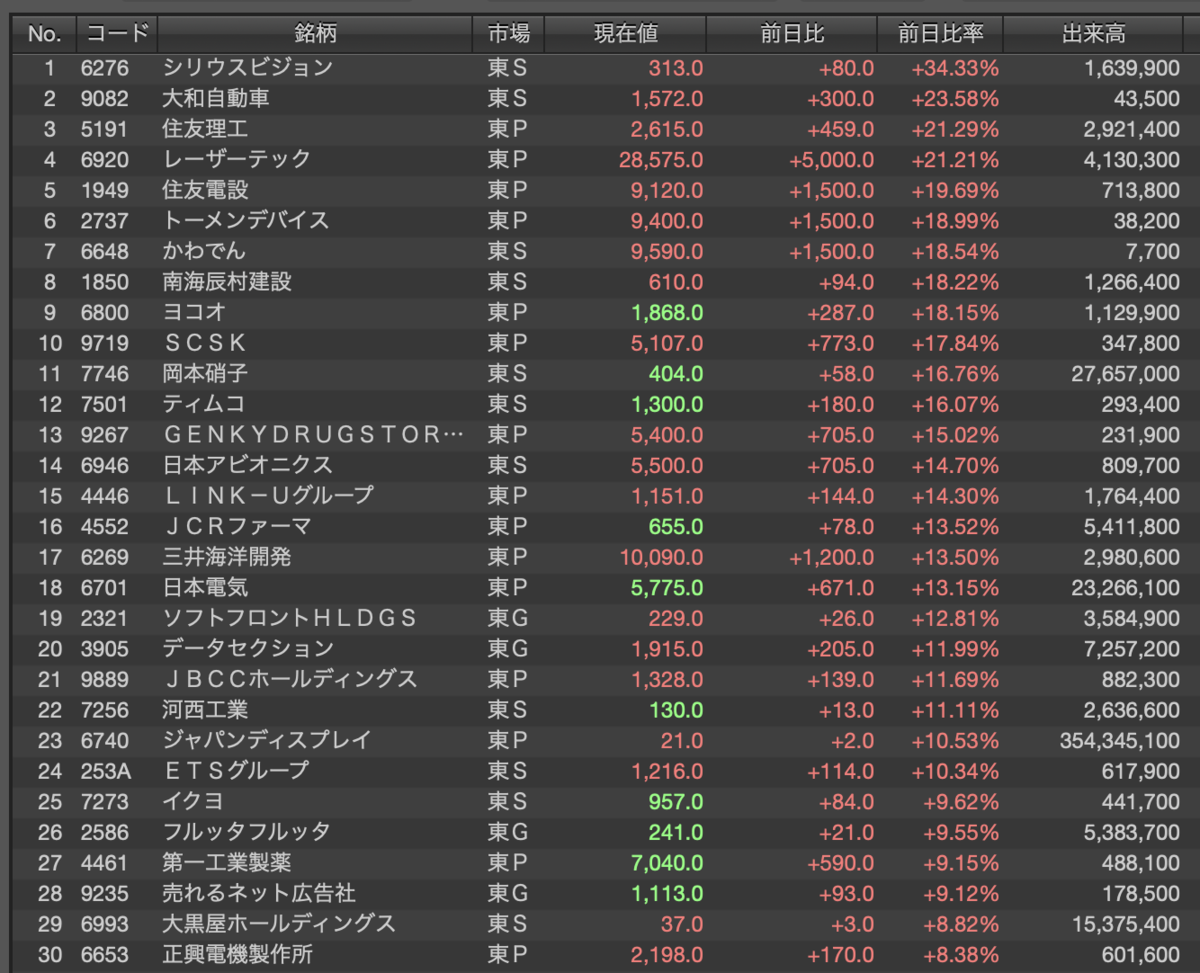Click the 前日比 column header

[x=792, y=34]
